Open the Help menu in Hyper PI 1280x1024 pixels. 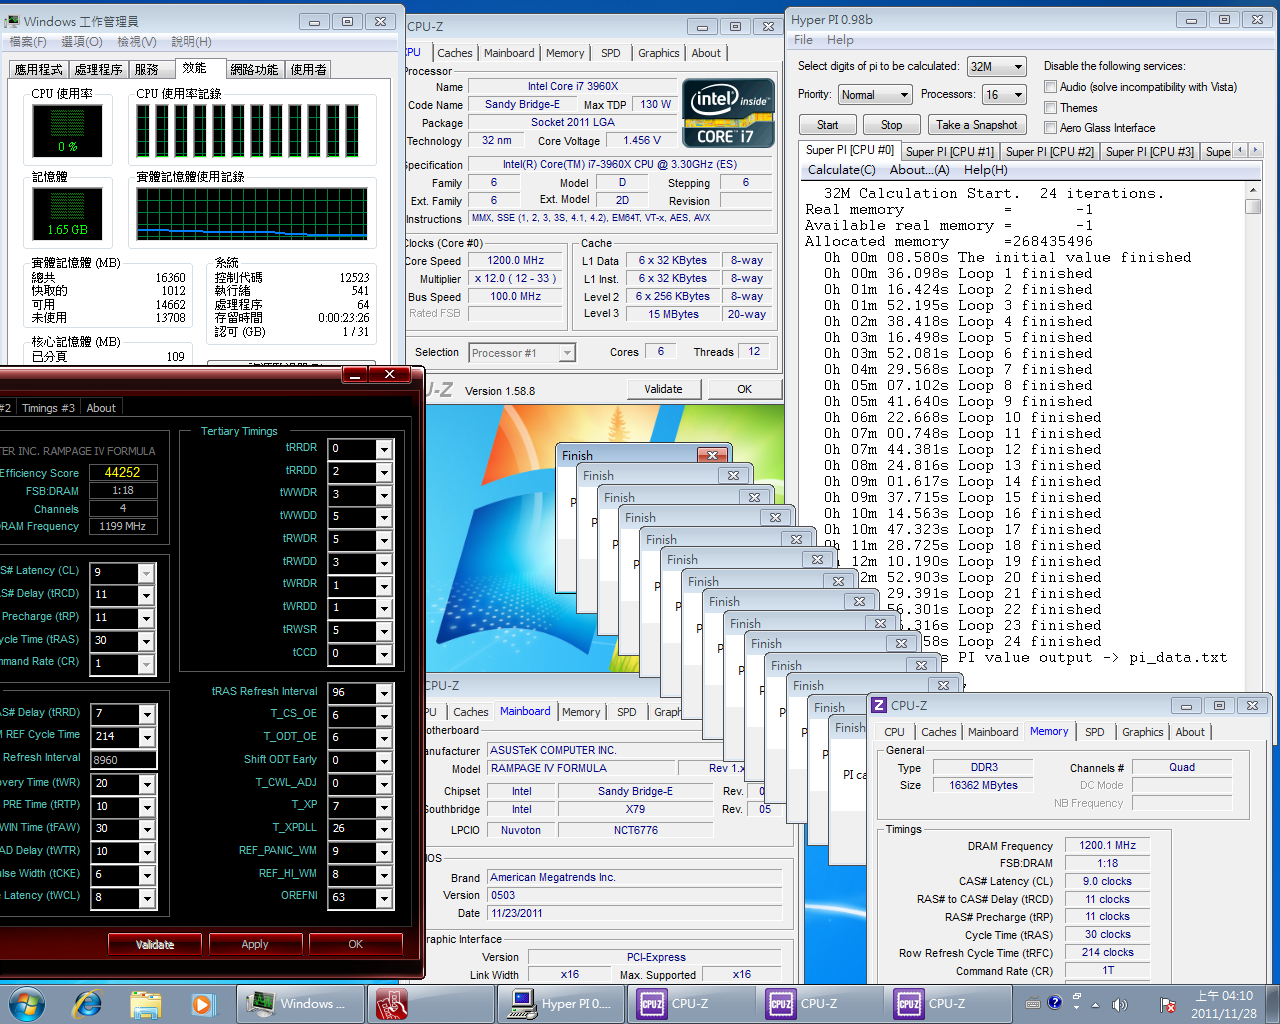click(840, 40)
